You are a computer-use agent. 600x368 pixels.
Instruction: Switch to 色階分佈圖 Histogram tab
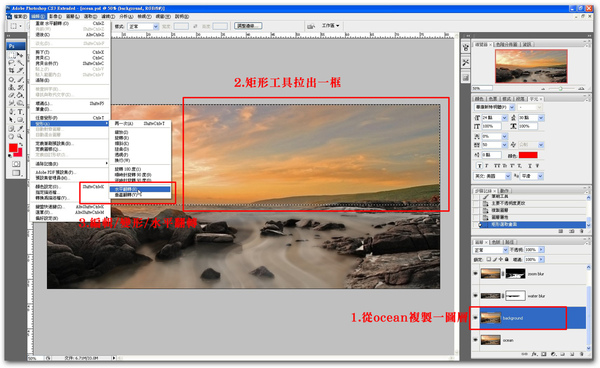click(506, 44)
